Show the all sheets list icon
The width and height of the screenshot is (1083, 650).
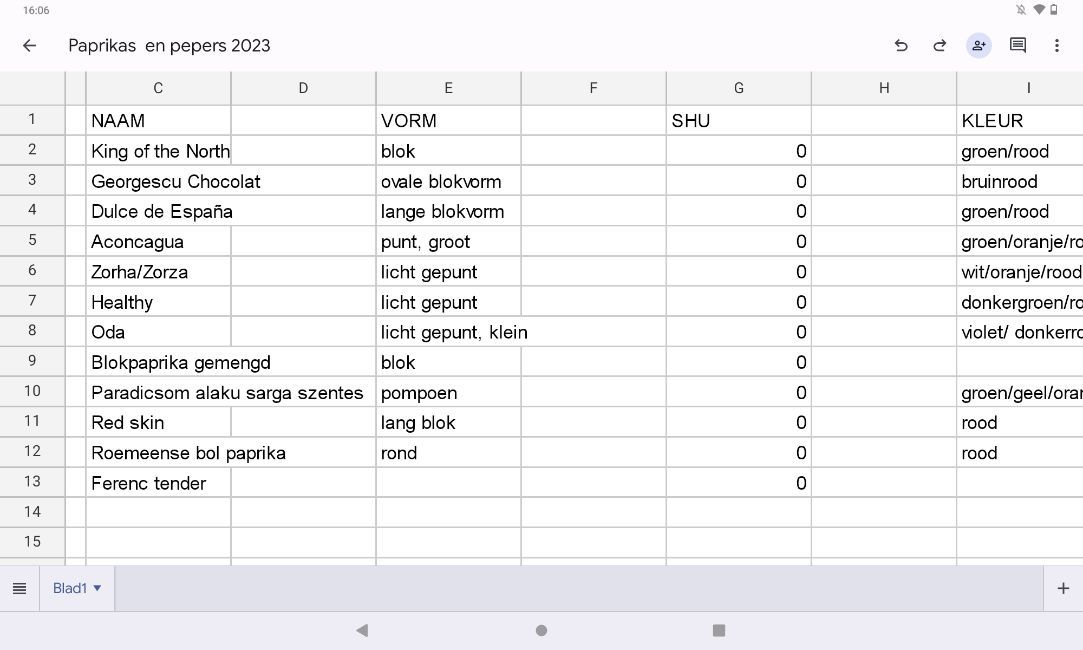19,588
